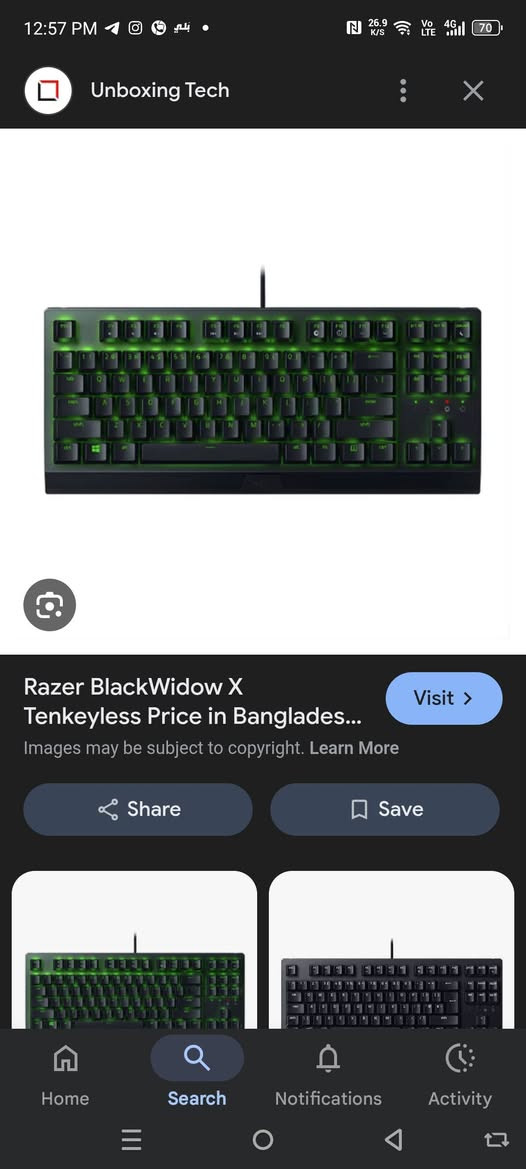Tap the Android back triangle button
The height and width of the screenshot is (1169, 526).
coord(393,1139)
